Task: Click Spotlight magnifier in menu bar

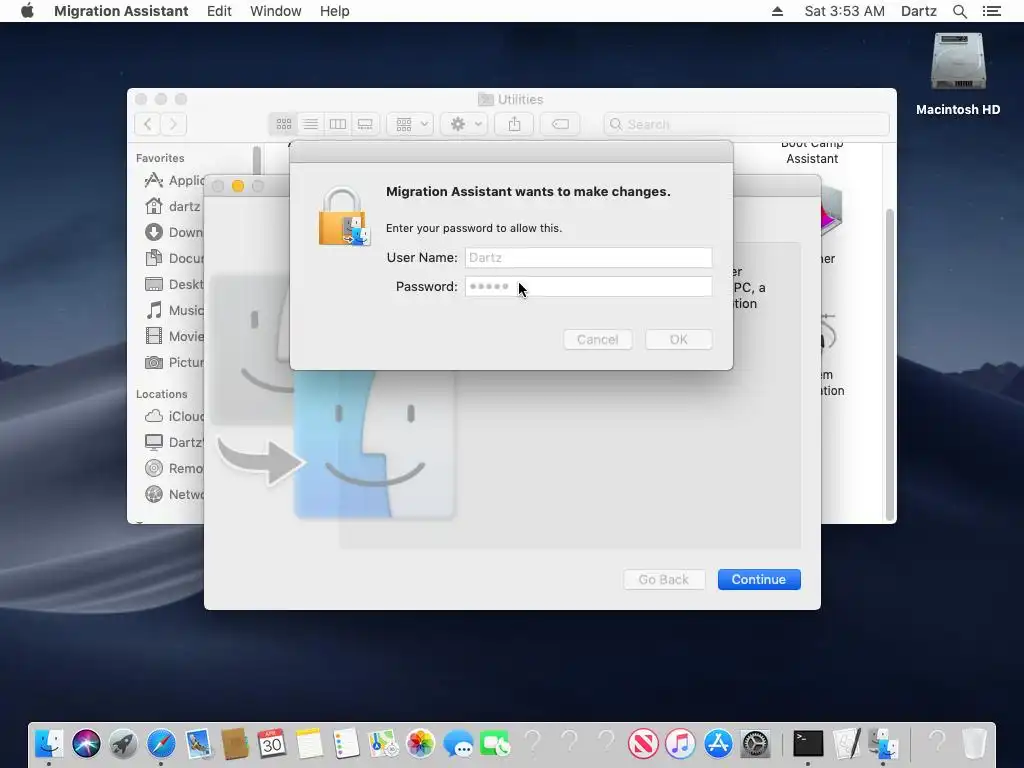Action: pos(959,11)
